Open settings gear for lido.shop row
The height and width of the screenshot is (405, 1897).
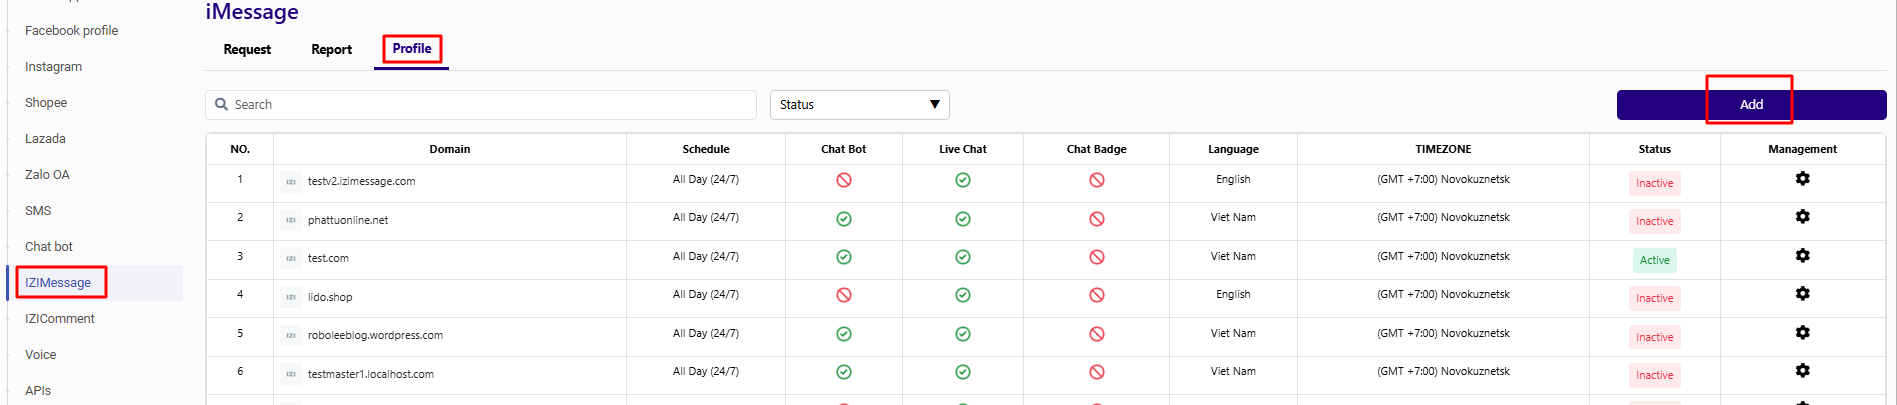click(x=1802, y=294)
